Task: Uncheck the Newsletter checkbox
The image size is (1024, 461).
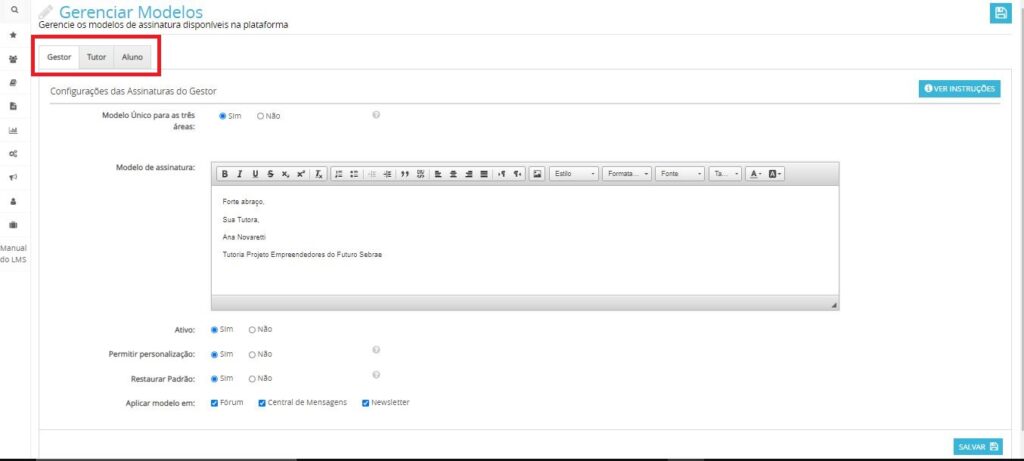Action: (366, 403)
